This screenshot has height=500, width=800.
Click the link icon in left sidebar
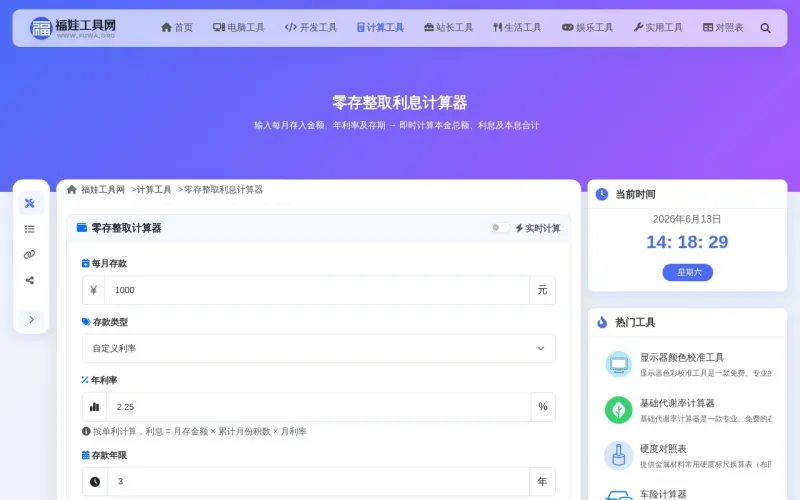[x=30, y=255]
